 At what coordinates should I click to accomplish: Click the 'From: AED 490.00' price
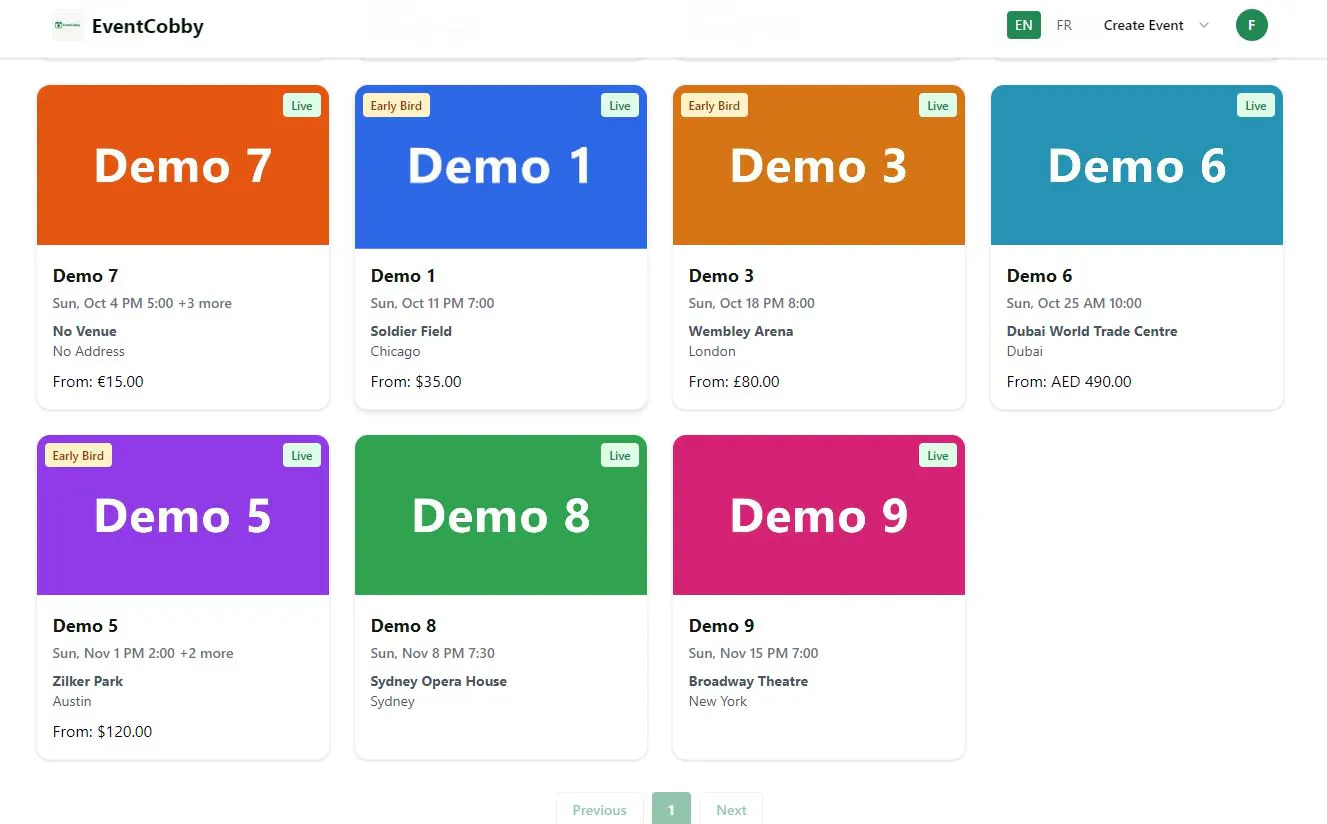[x=1069, y=382]
